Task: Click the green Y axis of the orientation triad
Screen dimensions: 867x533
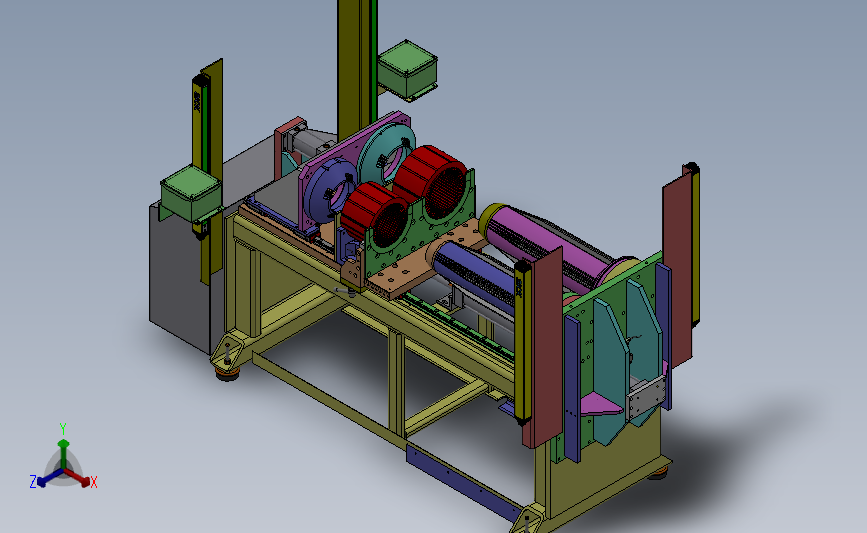Action: 63,453
